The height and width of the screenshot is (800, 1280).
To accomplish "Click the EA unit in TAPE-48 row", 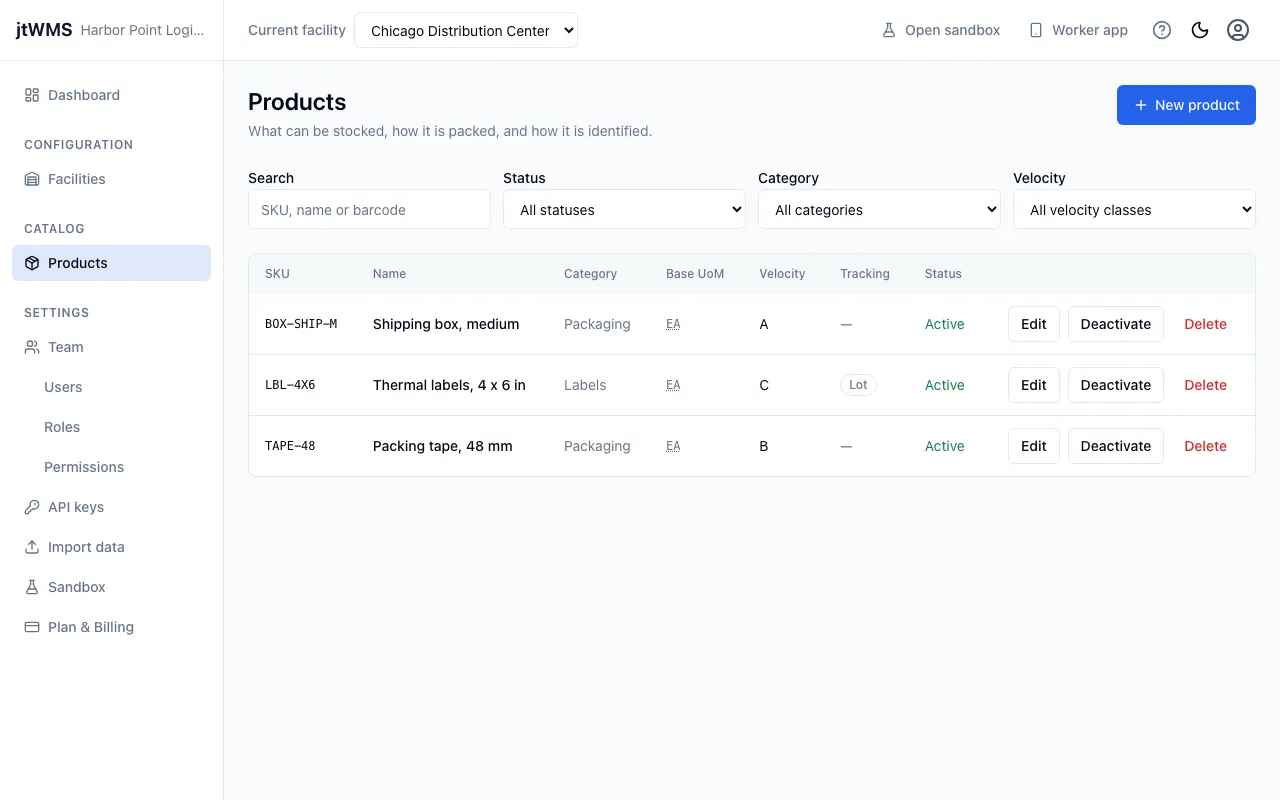I will coord(673,446).
